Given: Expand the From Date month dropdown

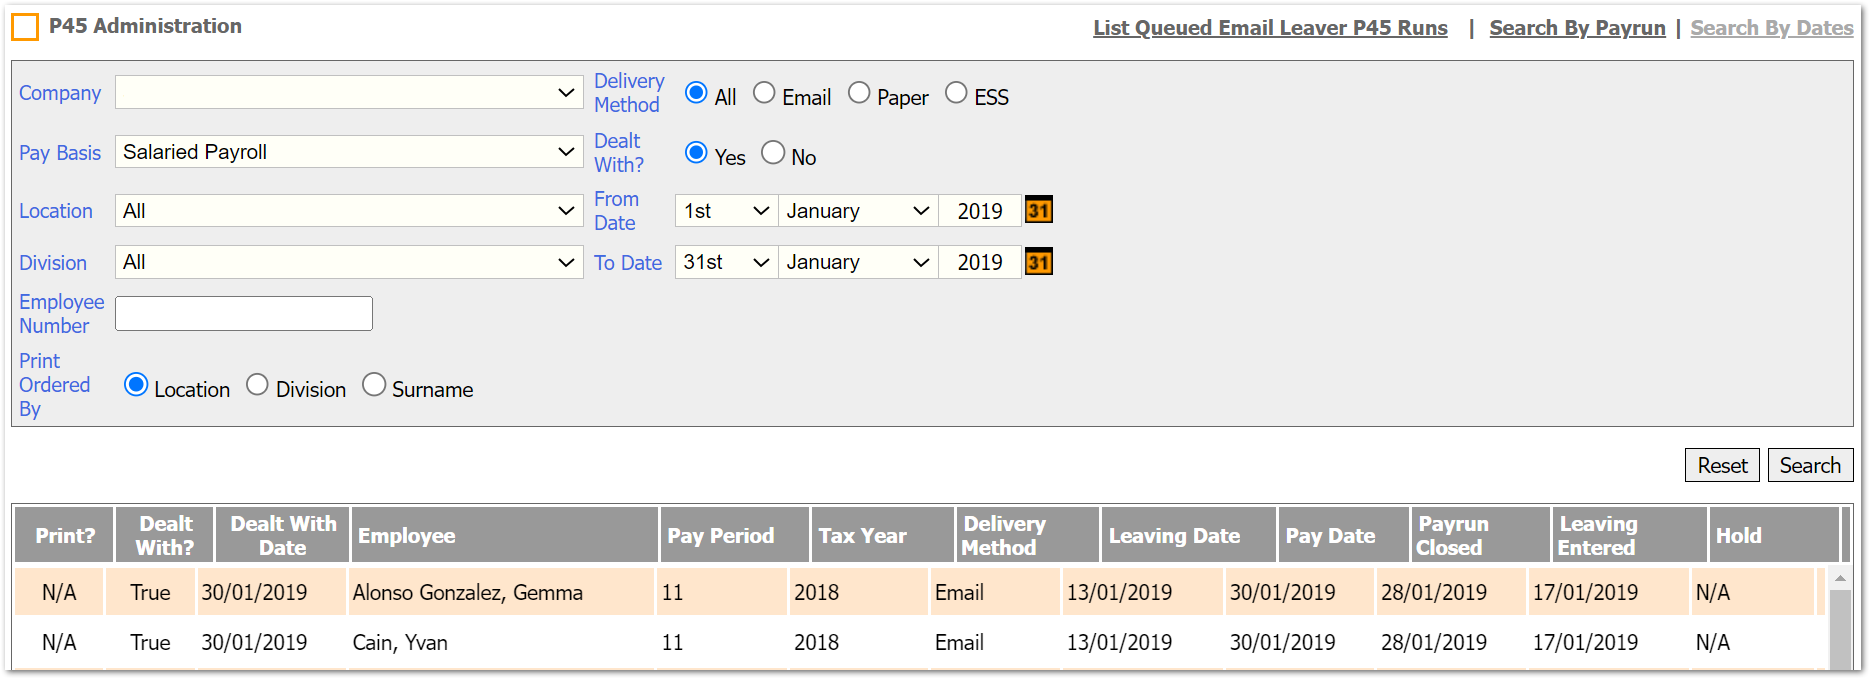Looking at the screenshot, I should [x=857, y=211].
